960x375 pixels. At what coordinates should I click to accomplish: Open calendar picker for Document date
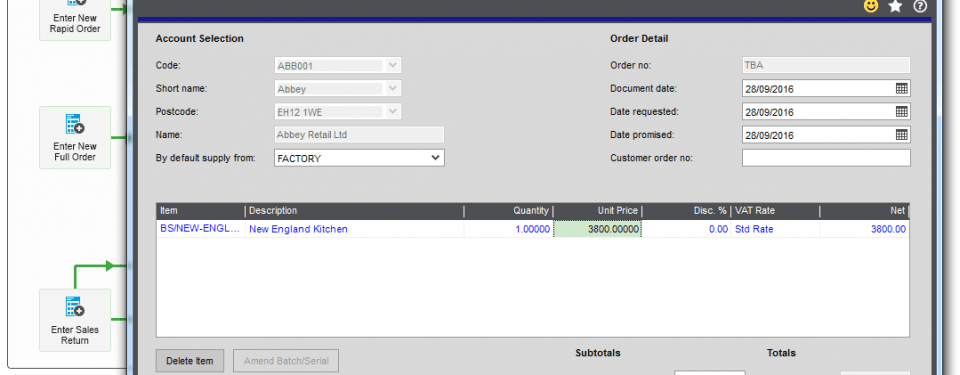(901, 89)
